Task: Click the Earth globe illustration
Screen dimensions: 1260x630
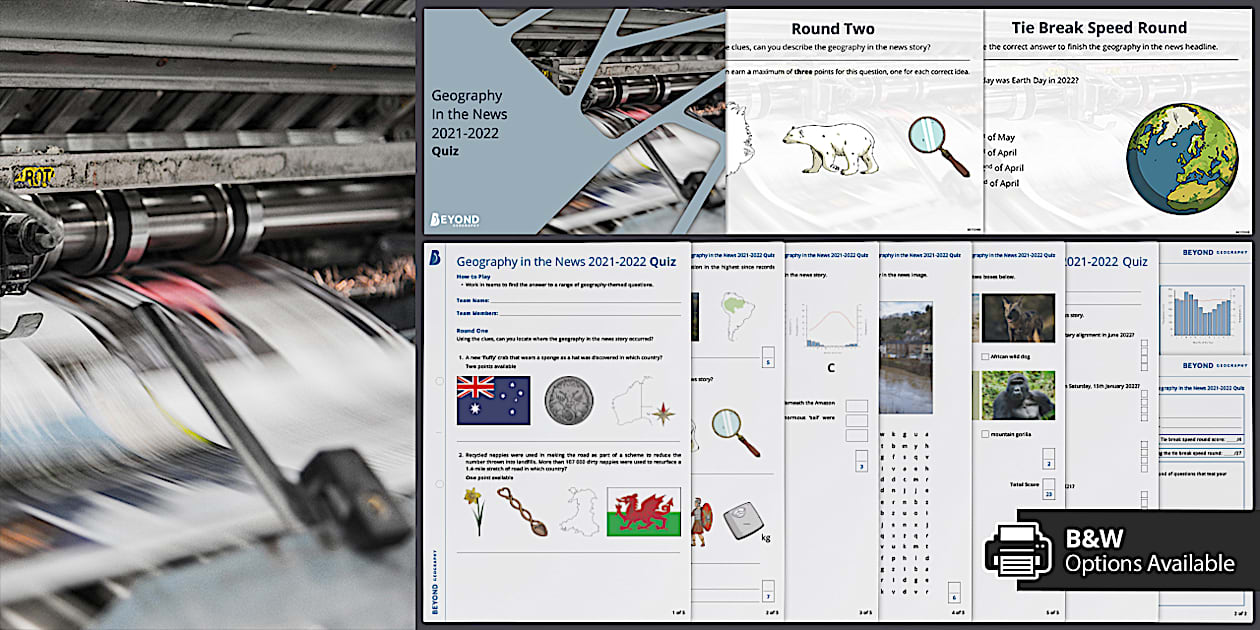Action: point(1181,160)
